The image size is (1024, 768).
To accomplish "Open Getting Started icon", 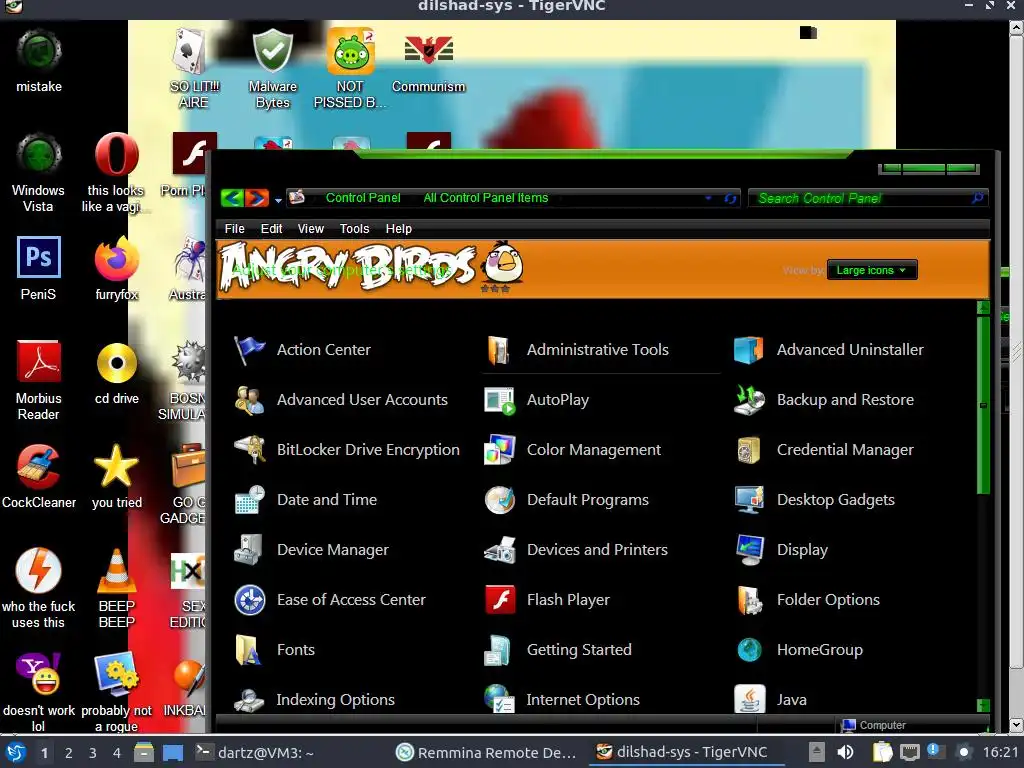I will click(498, 650).
